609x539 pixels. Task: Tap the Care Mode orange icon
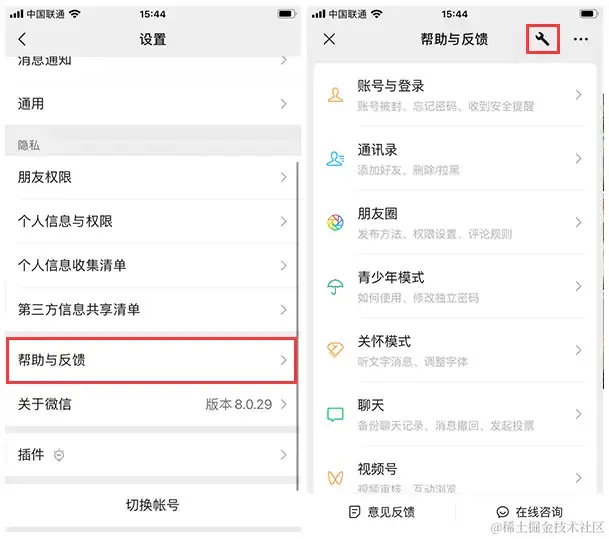point(335,349)
